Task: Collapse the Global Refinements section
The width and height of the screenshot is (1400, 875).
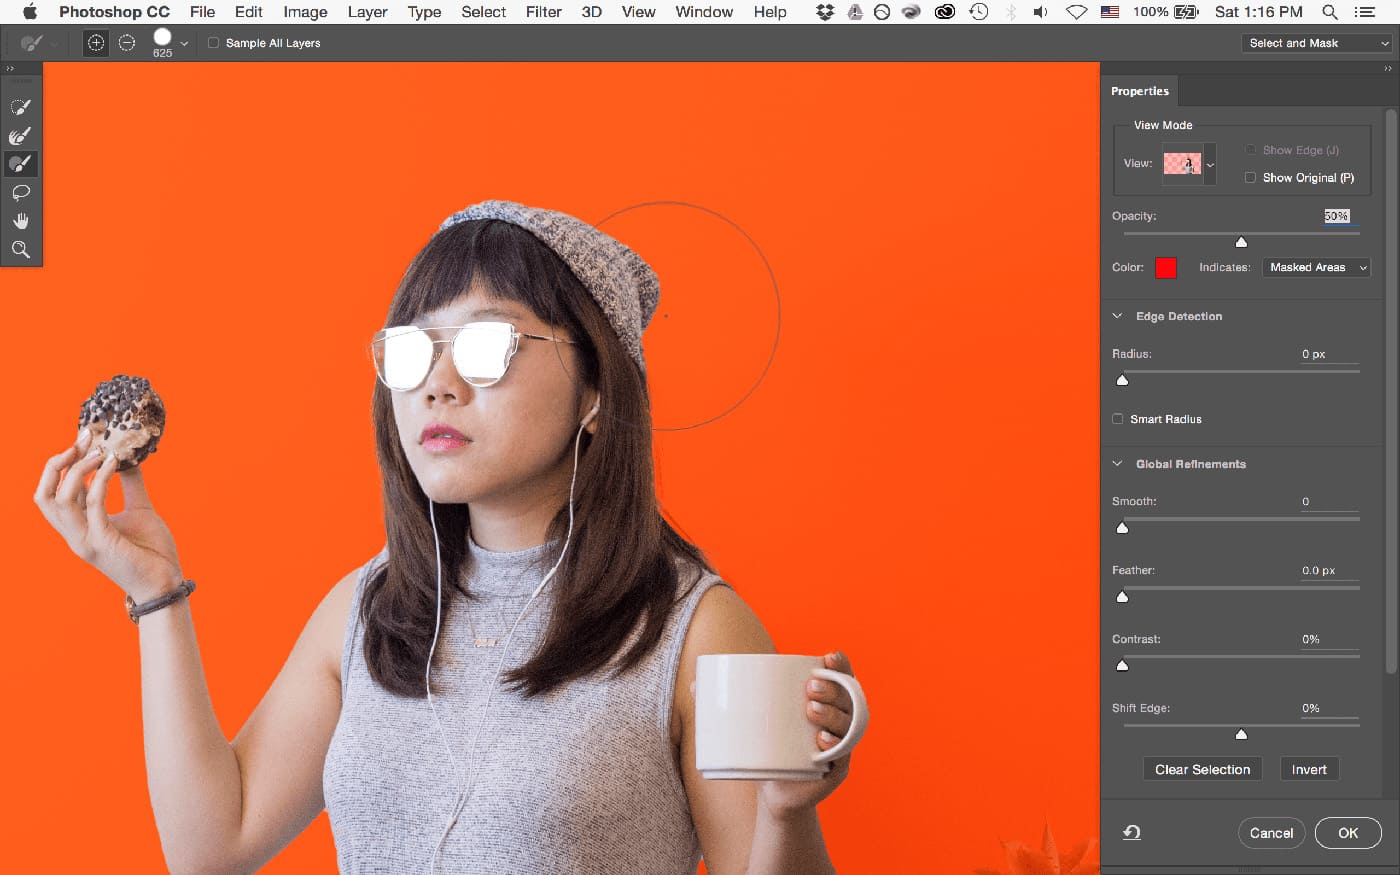Action: 1118,464
